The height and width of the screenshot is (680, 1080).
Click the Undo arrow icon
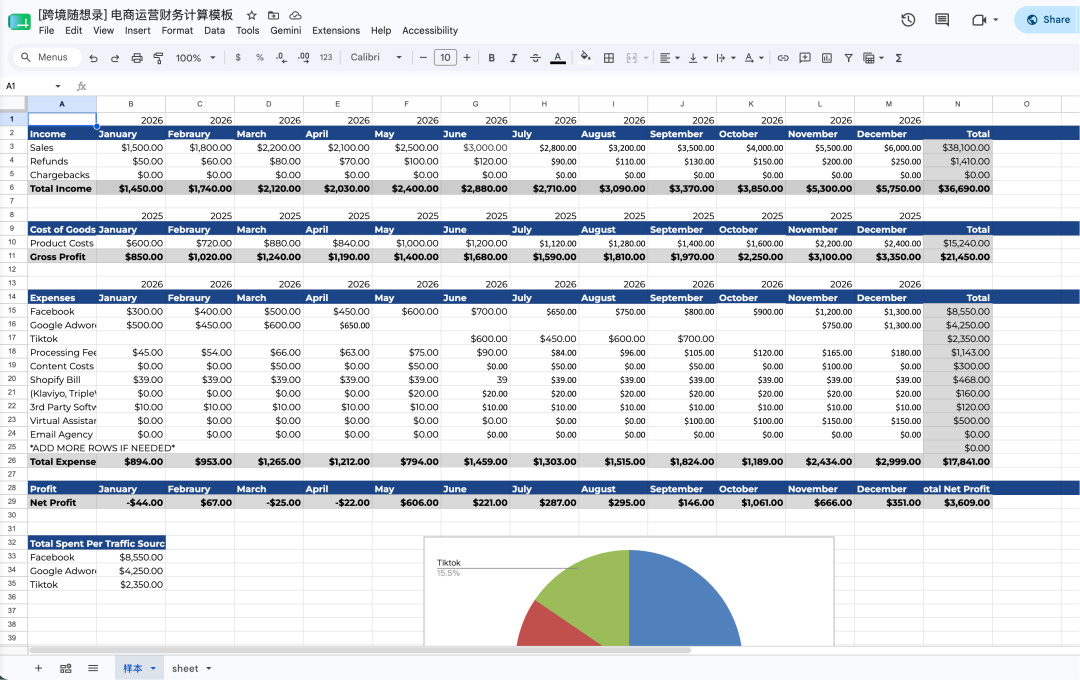[x=94, y=58]
